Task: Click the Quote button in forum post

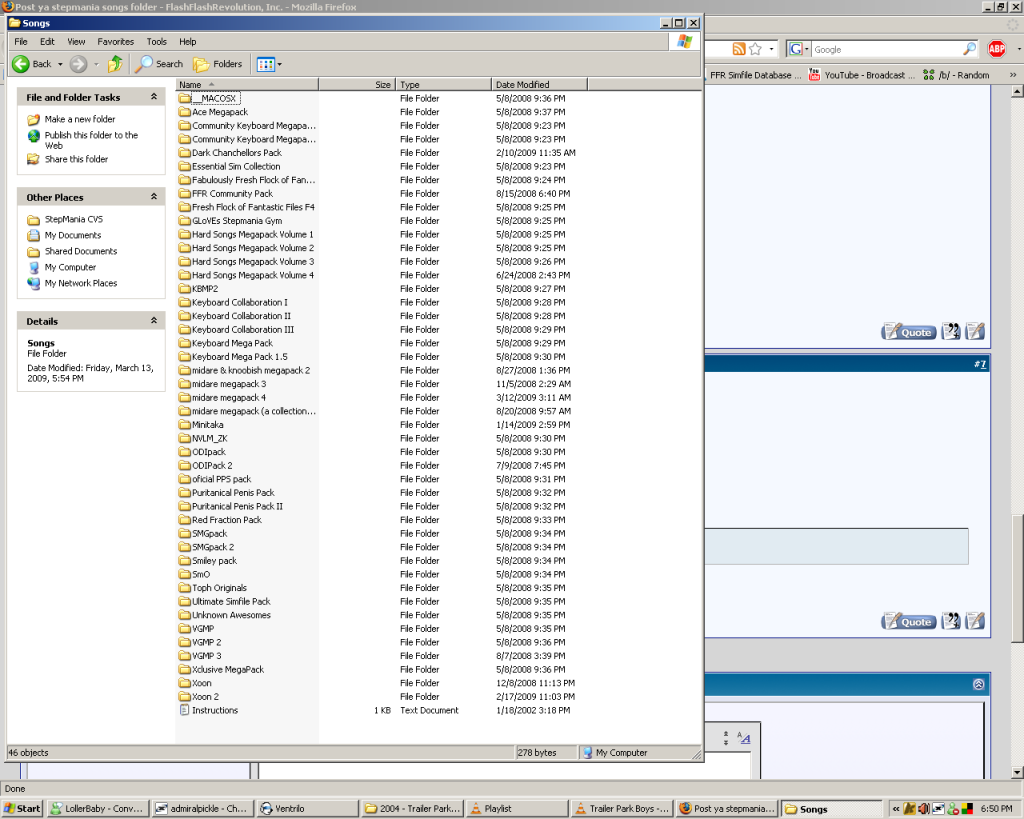Action: 908,332
